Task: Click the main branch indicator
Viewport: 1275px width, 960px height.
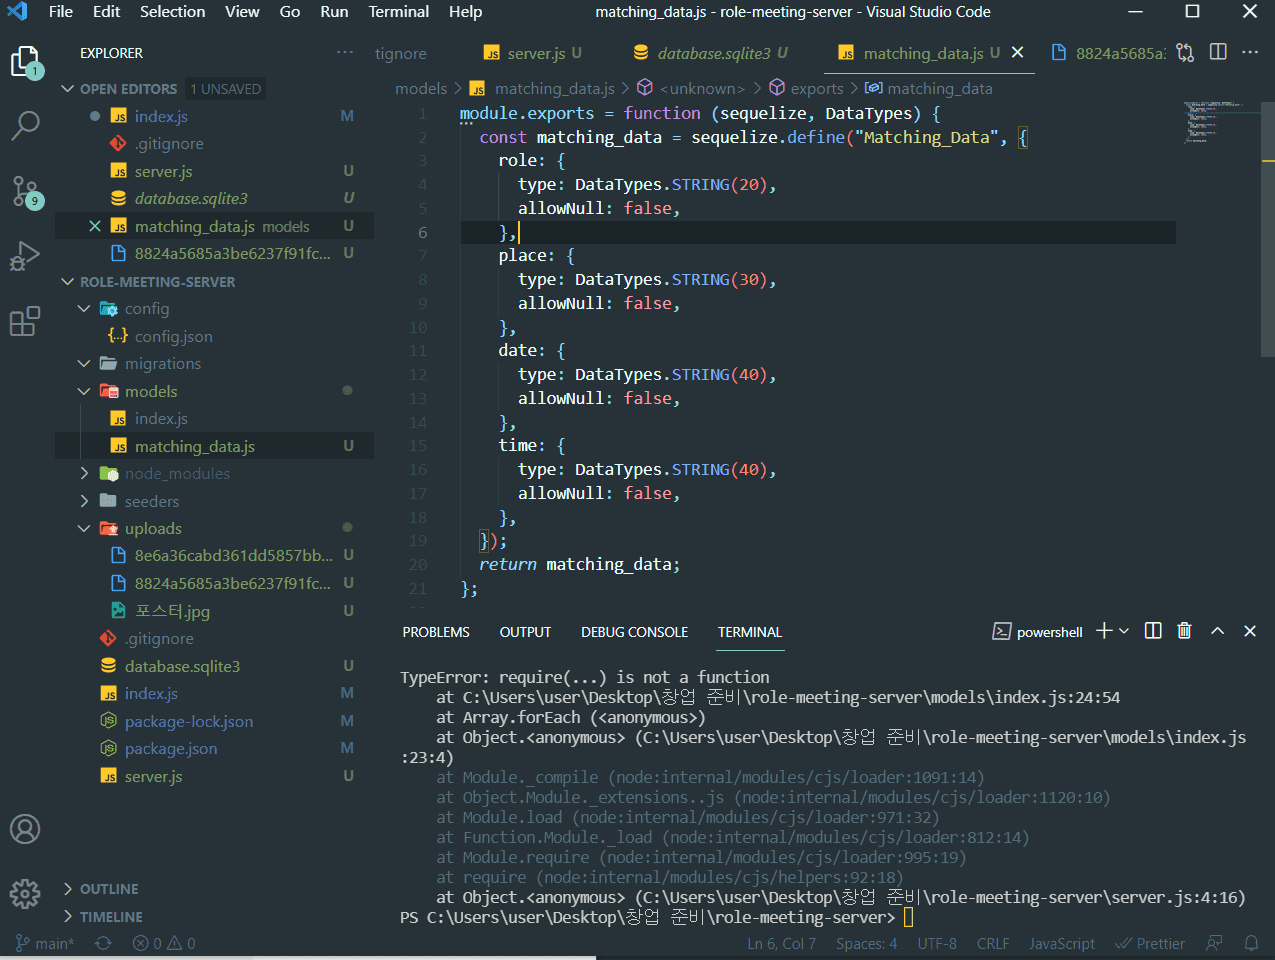Action: [x=45, y=943]
